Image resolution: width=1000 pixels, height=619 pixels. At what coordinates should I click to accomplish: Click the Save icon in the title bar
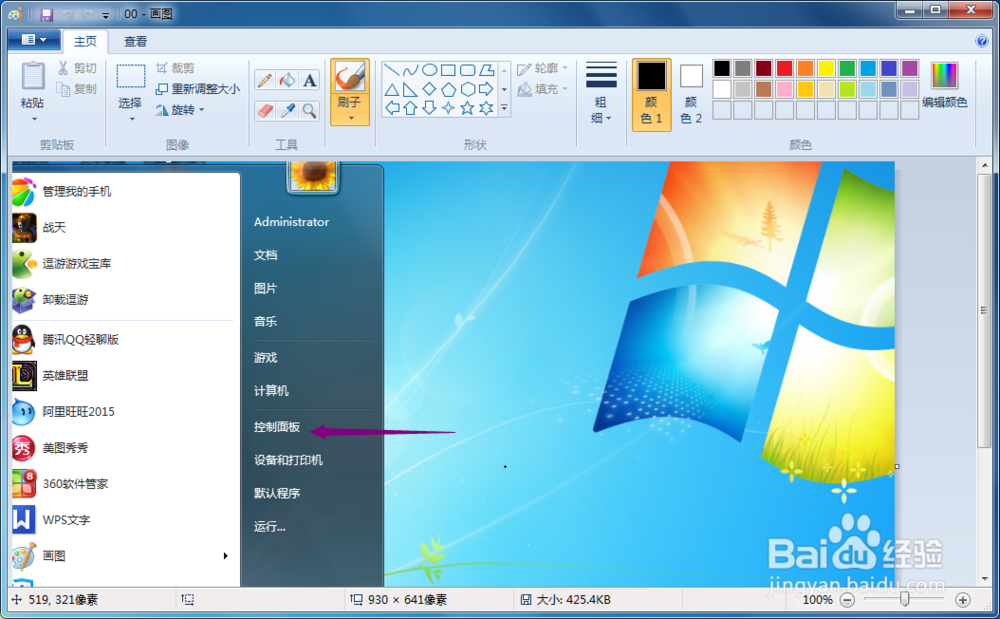click(46, 14)
